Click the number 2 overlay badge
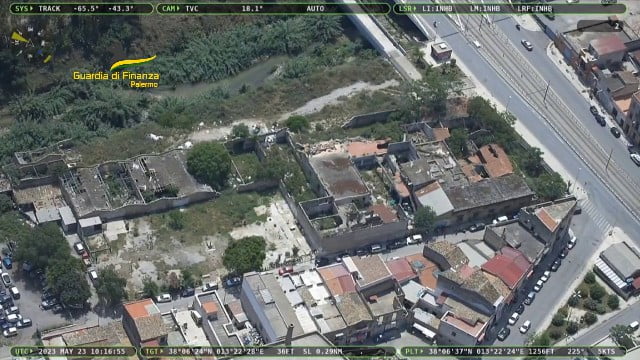This screenshot has height=360, width=640. pos(617,26)
